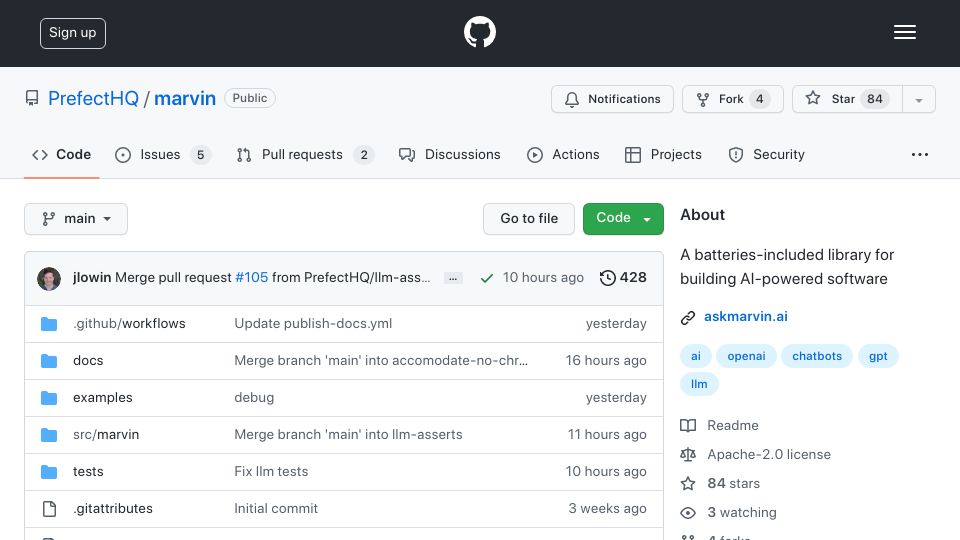Star the marvin repository

(x=847, y=99)
